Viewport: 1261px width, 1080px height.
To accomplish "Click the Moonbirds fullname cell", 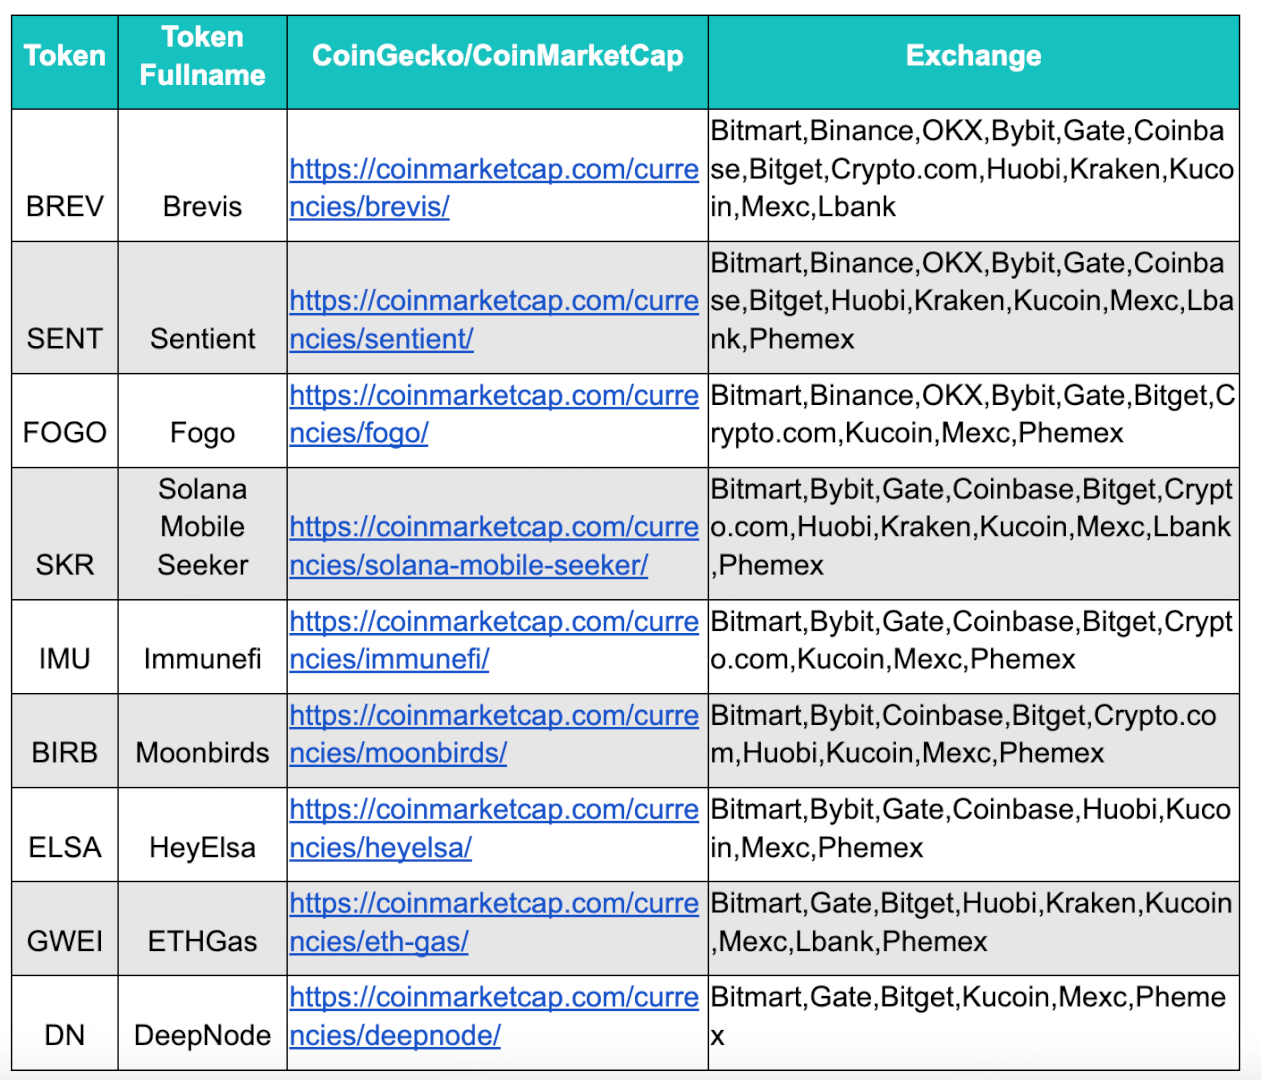I will 202,753.
